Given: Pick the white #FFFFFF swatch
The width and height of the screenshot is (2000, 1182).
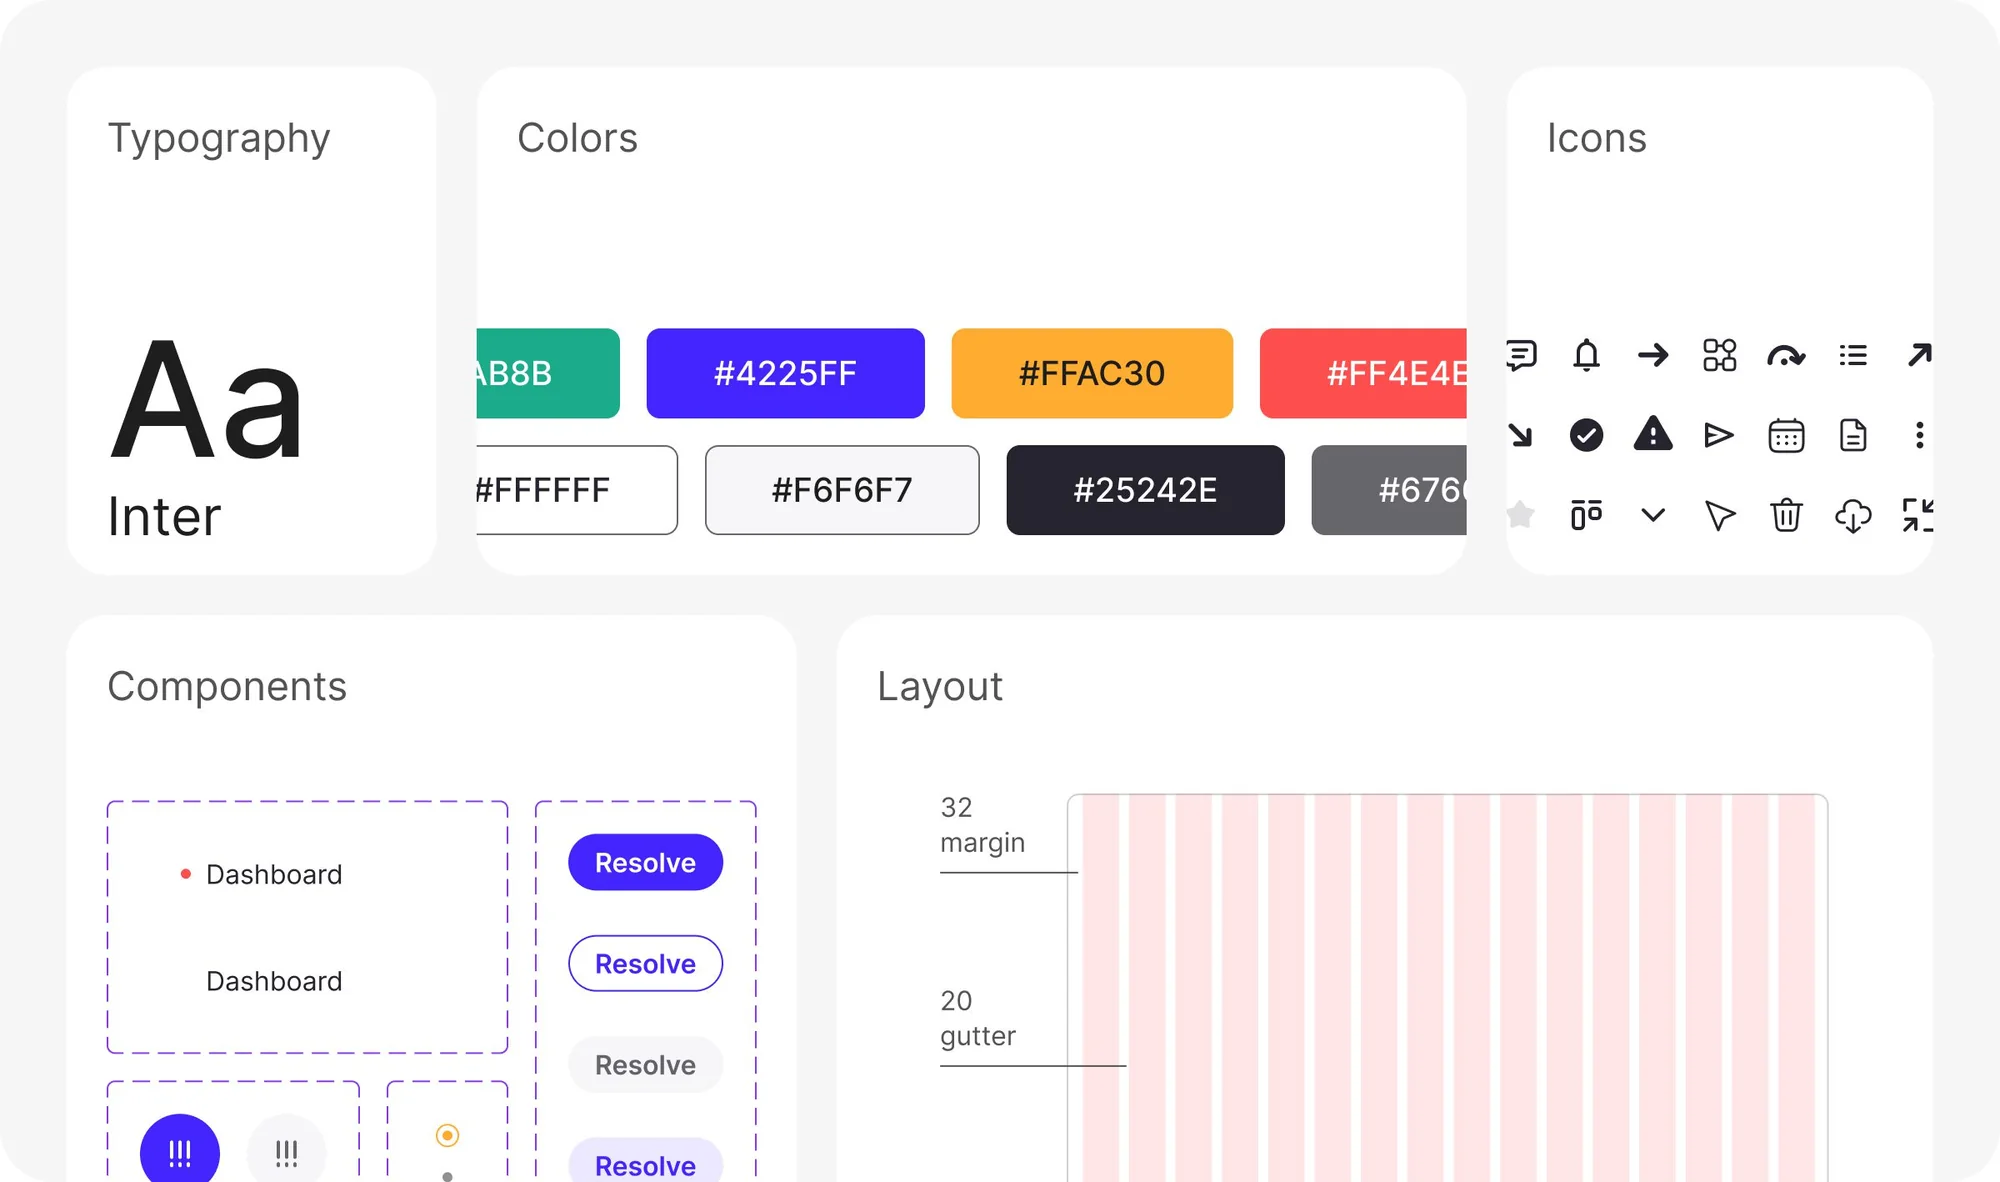Looking at the screenshot, I should 577,490.
